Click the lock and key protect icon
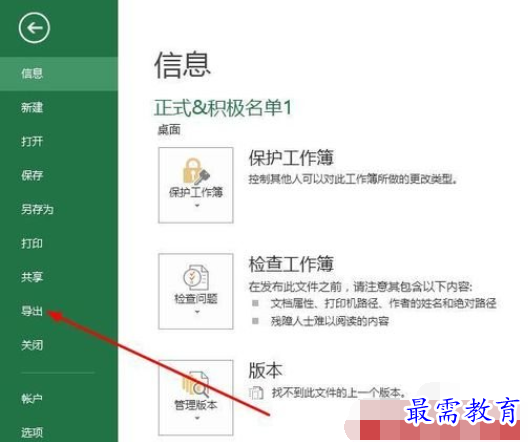This screenshot has width=528, height=442. click(196, 171)
